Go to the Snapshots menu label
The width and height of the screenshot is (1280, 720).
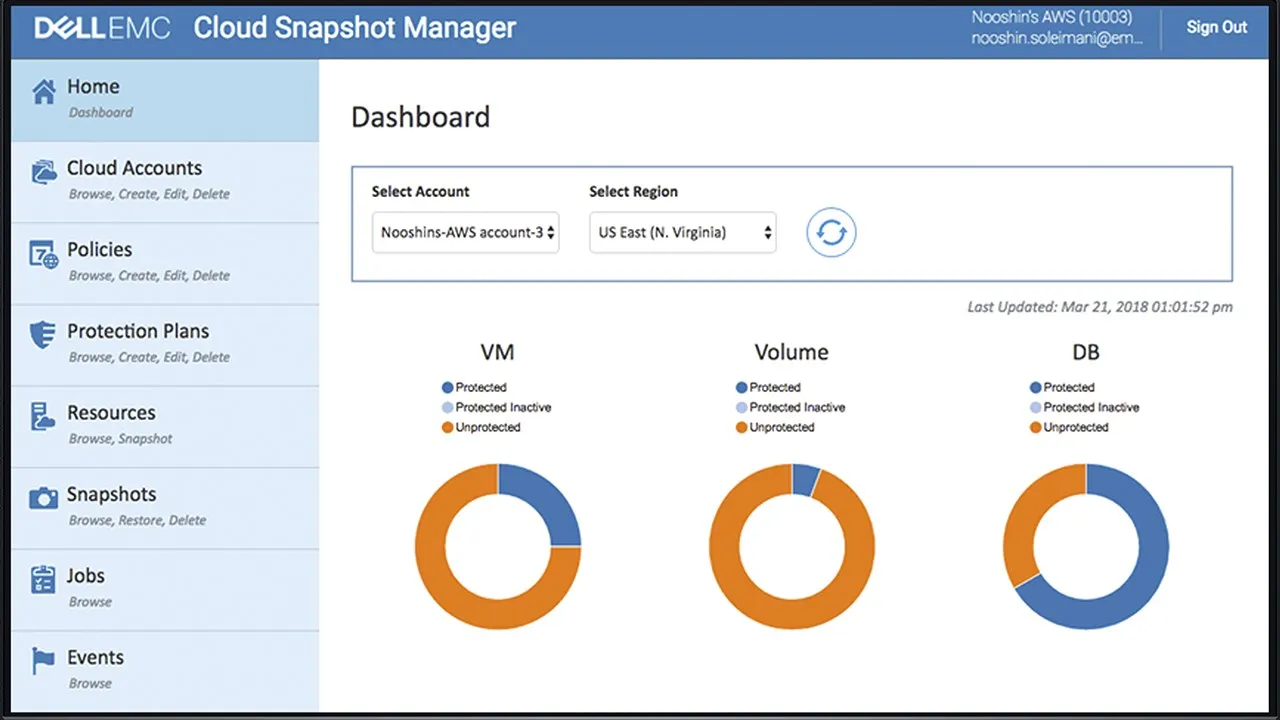coord(112,494)
